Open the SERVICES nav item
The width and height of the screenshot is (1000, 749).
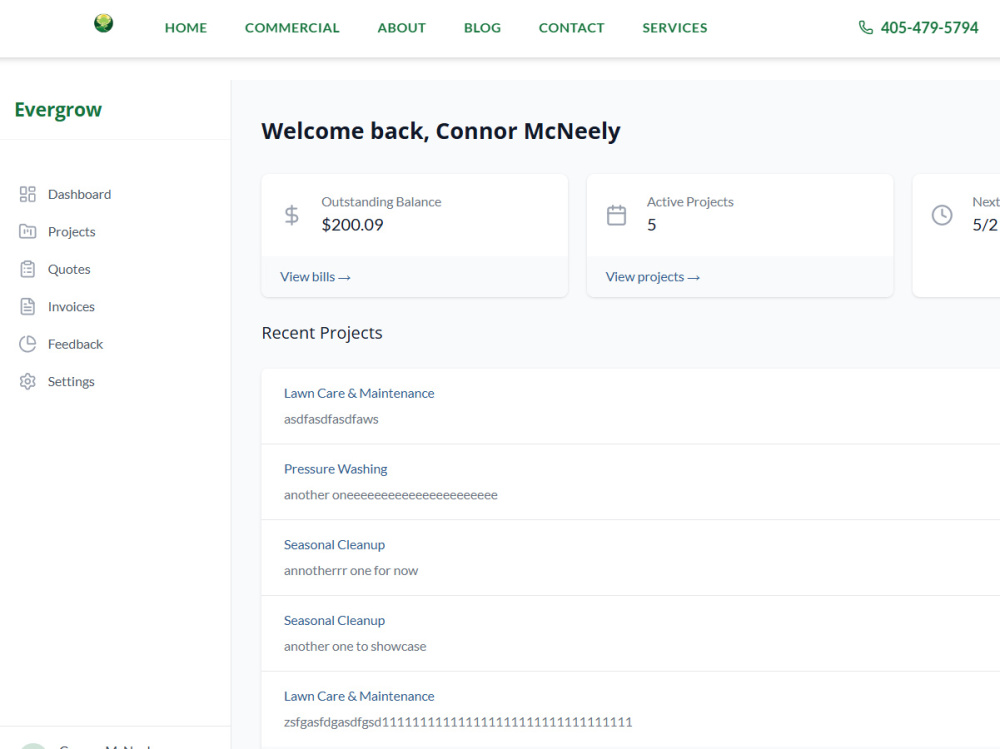coord(675,28)
